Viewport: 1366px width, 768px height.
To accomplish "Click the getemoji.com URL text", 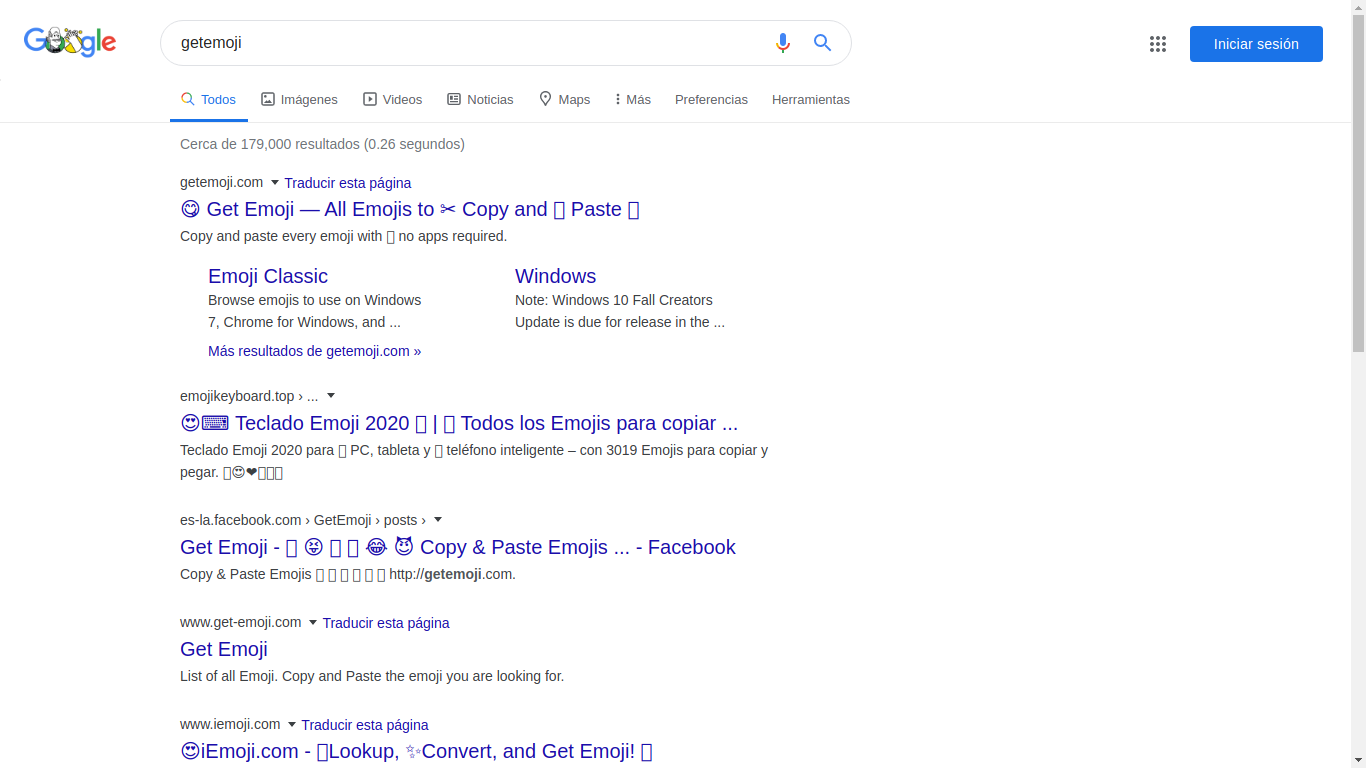I will (x=221, y=182).
